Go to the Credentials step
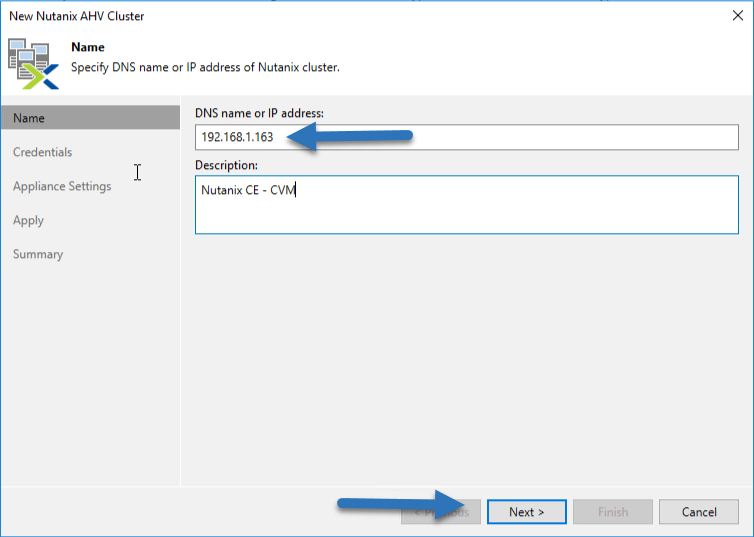 click(x=42, y=152)
